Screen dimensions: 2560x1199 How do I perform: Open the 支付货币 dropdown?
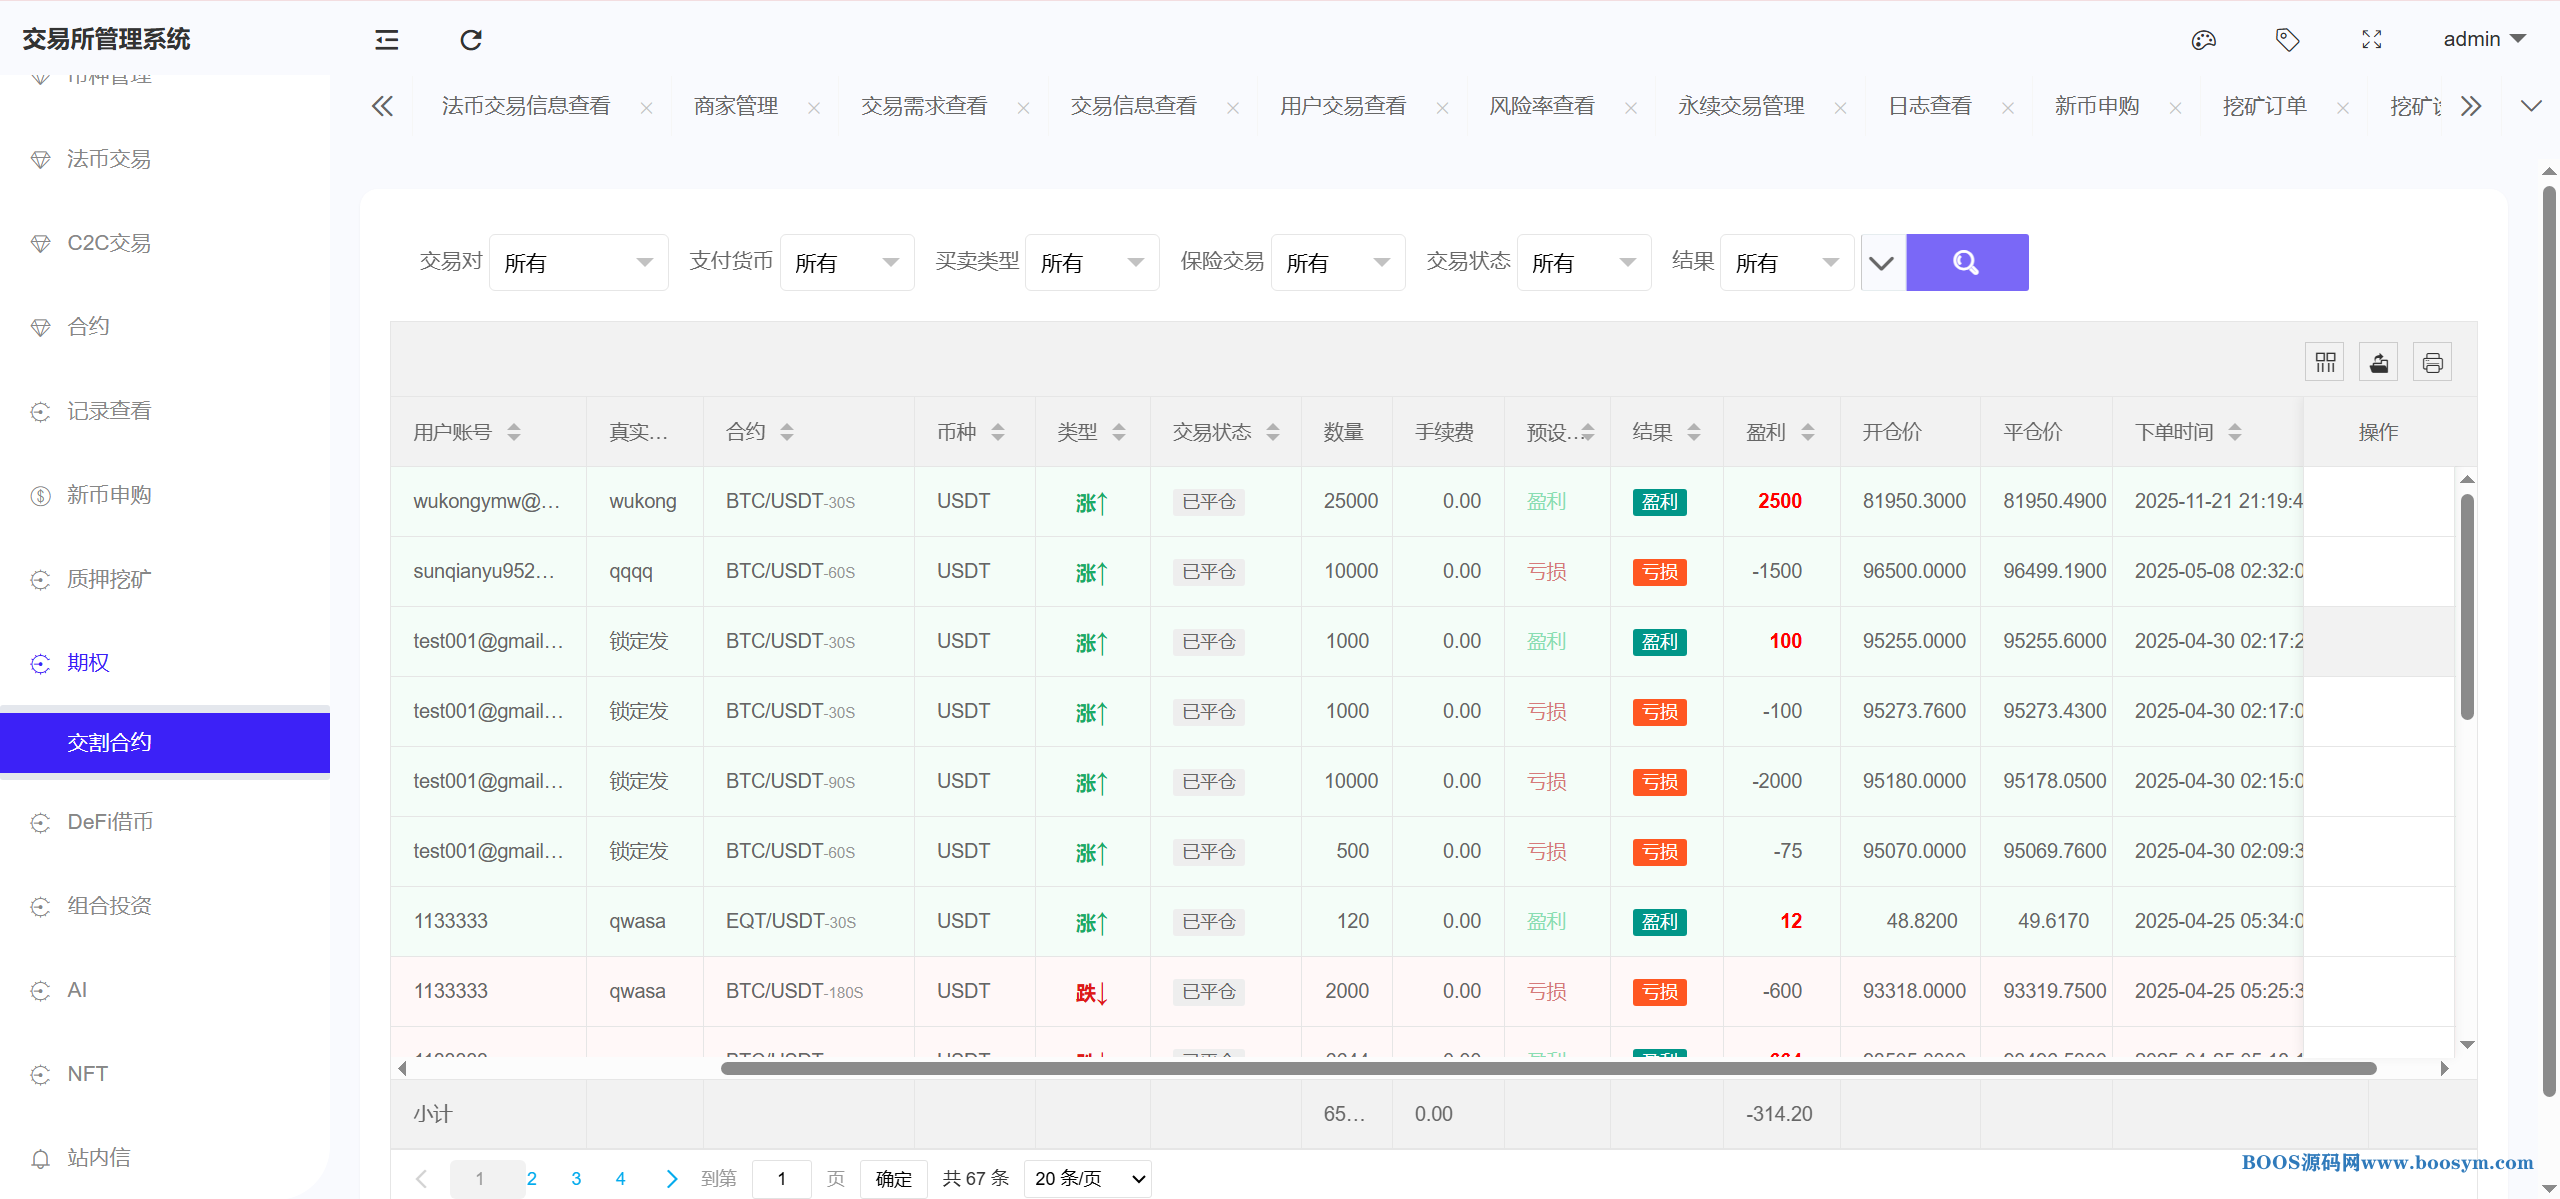point(846,263)
